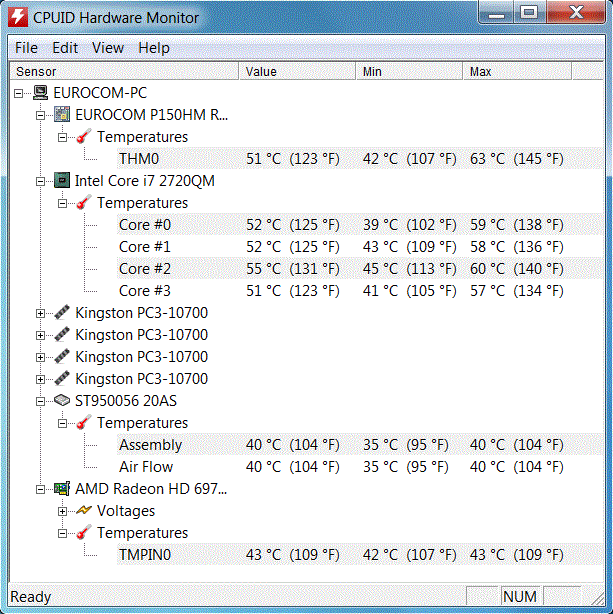Expand the first Kingston PC3-10700 node
Viewport: 613px width, 614px height.
coord(40,313)
